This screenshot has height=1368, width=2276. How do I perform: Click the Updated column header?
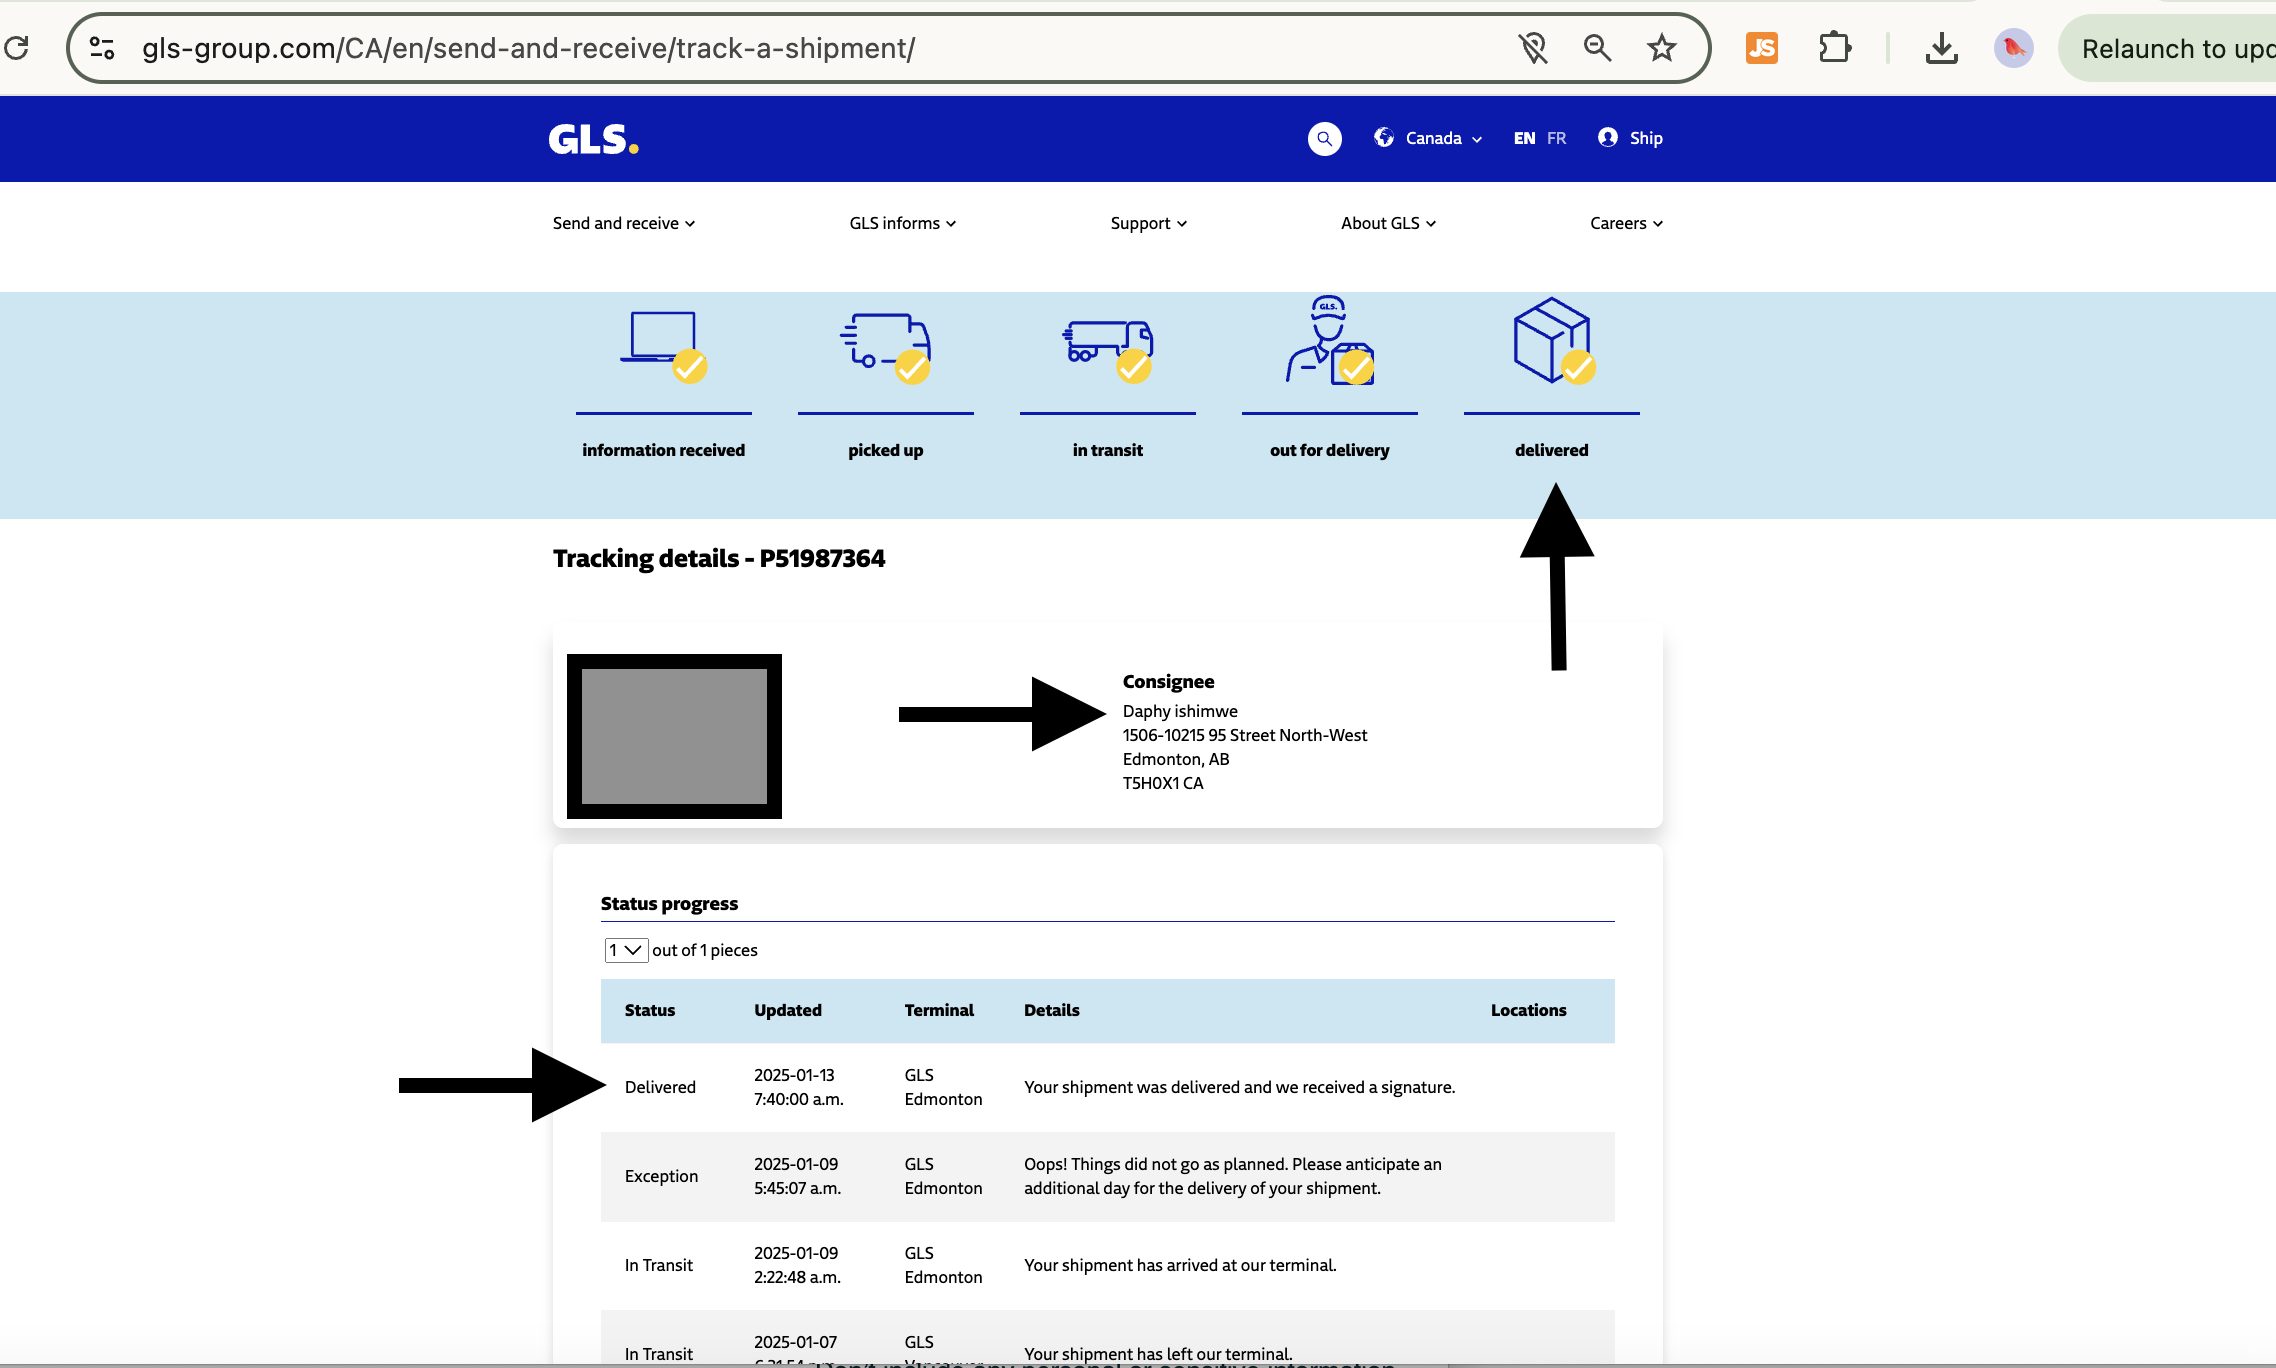click(x=788, y=1010)
